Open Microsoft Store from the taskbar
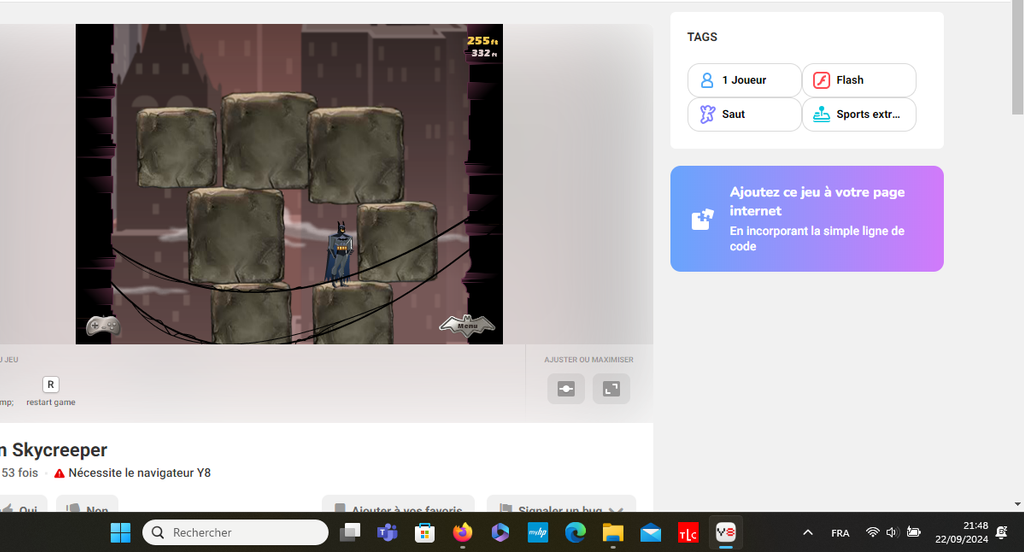1024x552 pixels. (424, 533)
